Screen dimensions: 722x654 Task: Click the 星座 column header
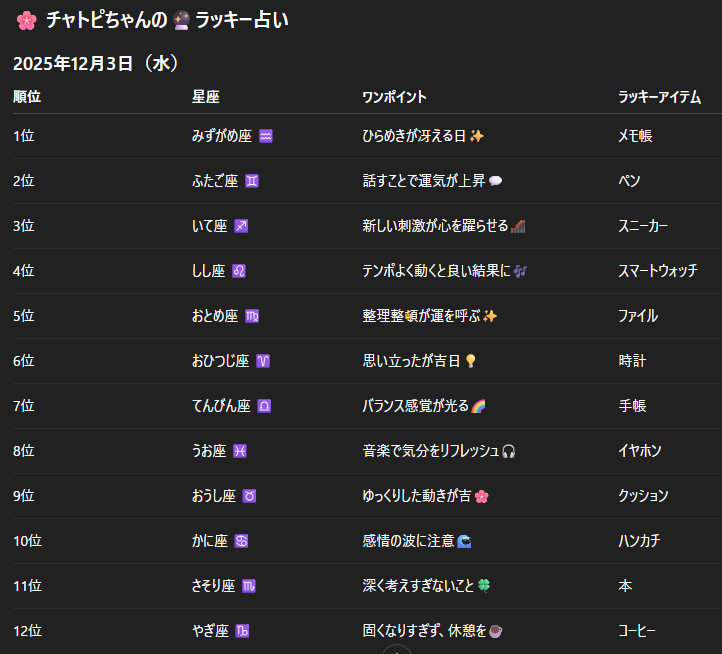tap(206, 97)
